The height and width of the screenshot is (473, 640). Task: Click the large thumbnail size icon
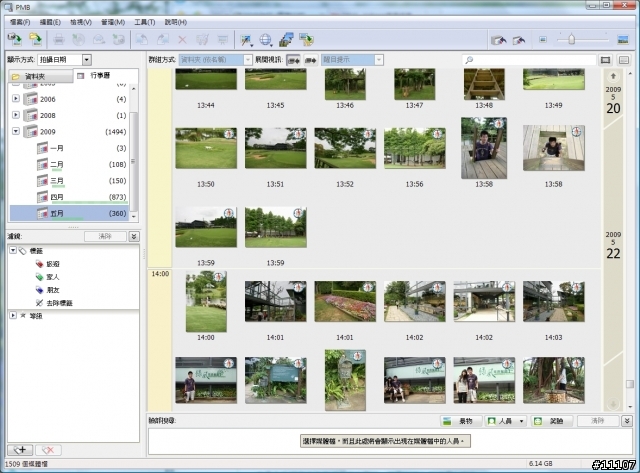[623, 40]
